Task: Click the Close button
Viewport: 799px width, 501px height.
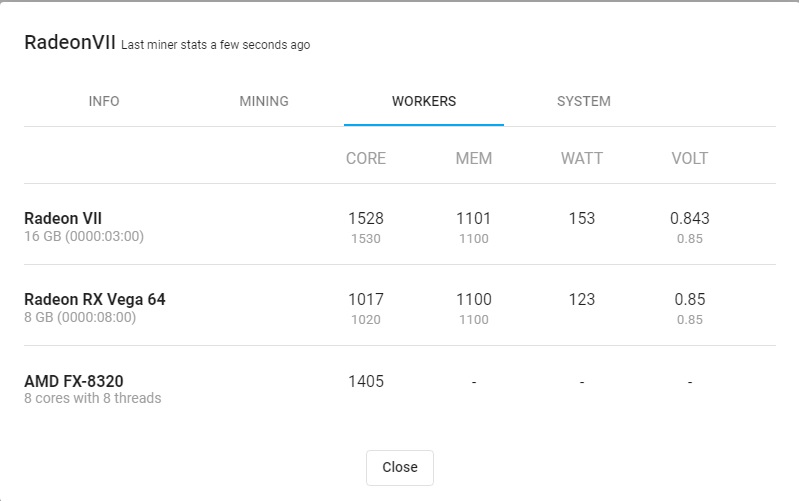Action: pos(400,467)
